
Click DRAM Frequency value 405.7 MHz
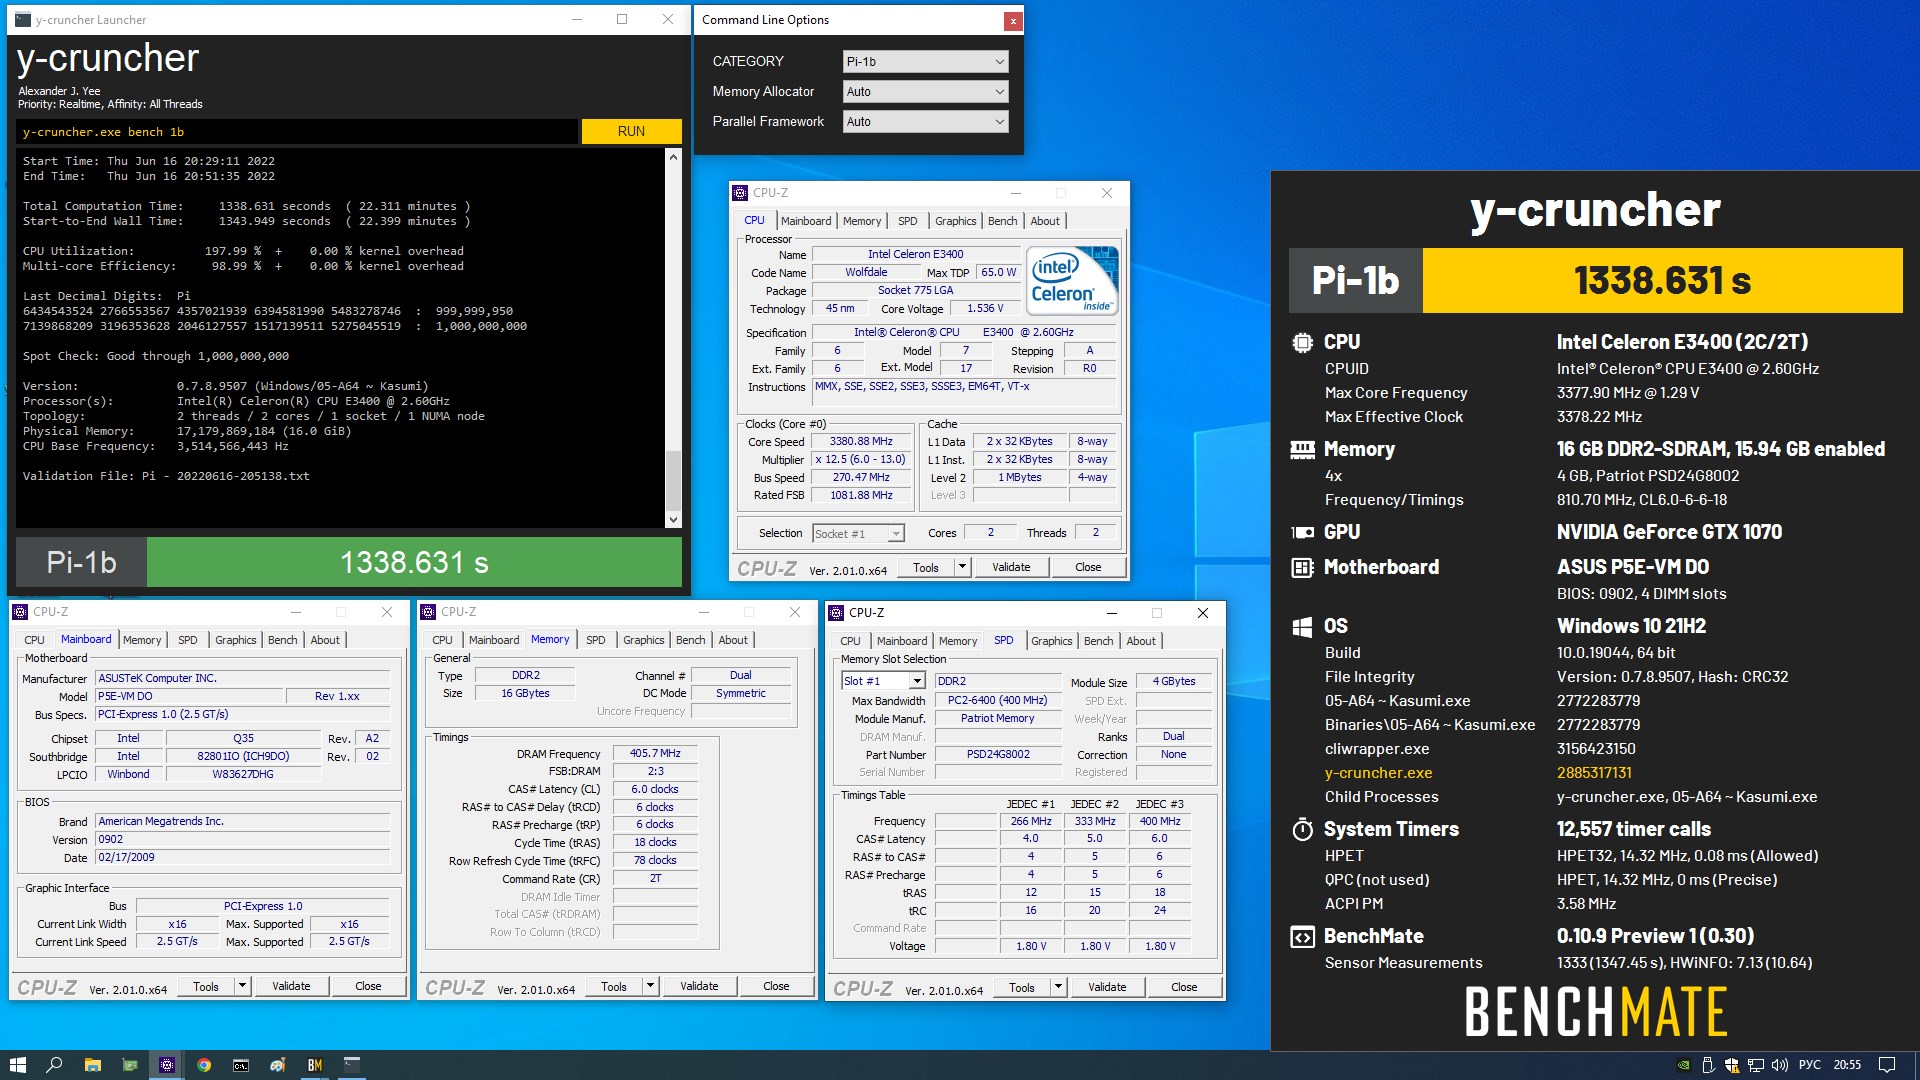[x=655, y=753]
